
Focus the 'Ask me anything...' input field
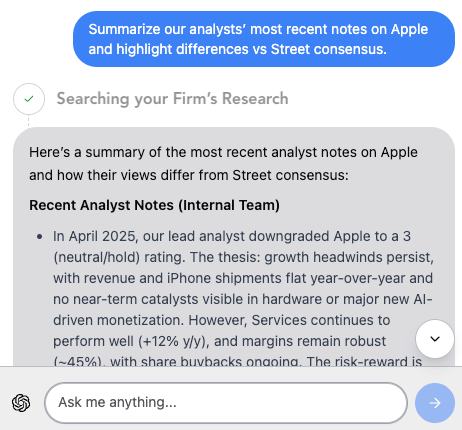(226, 403)
